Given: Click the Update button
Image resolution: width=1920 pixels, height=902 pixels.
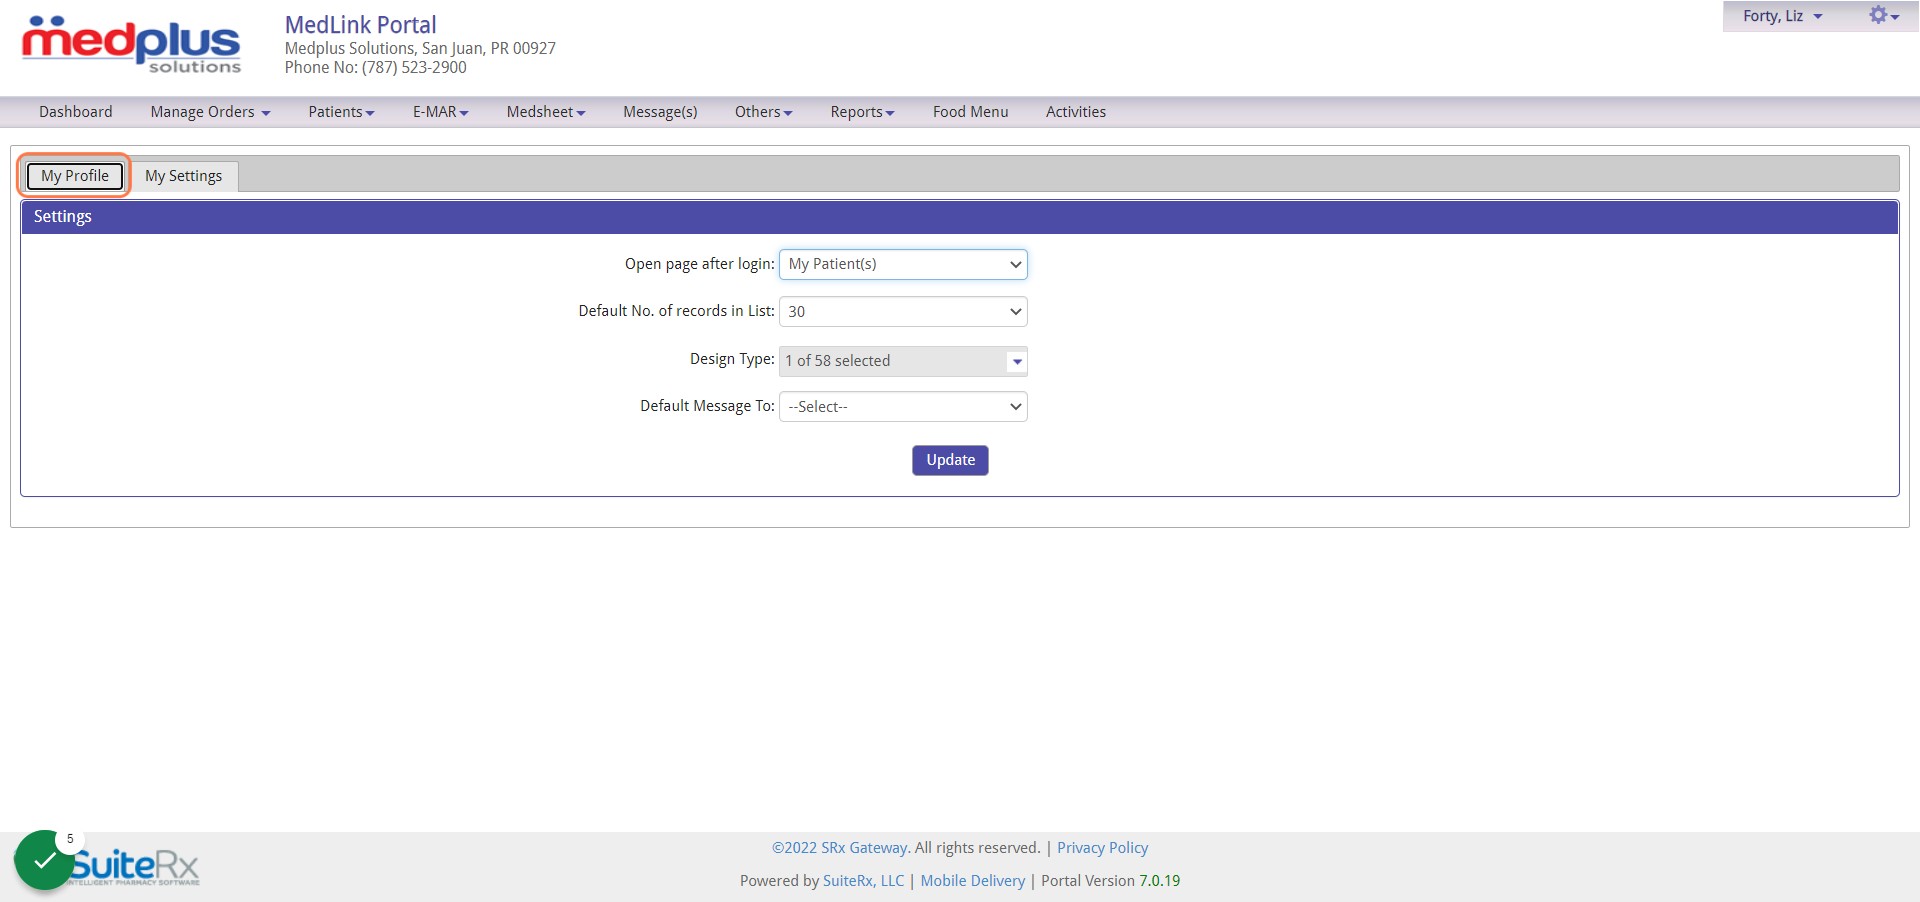Looking at the screenshot, I should tap(950, 460).
